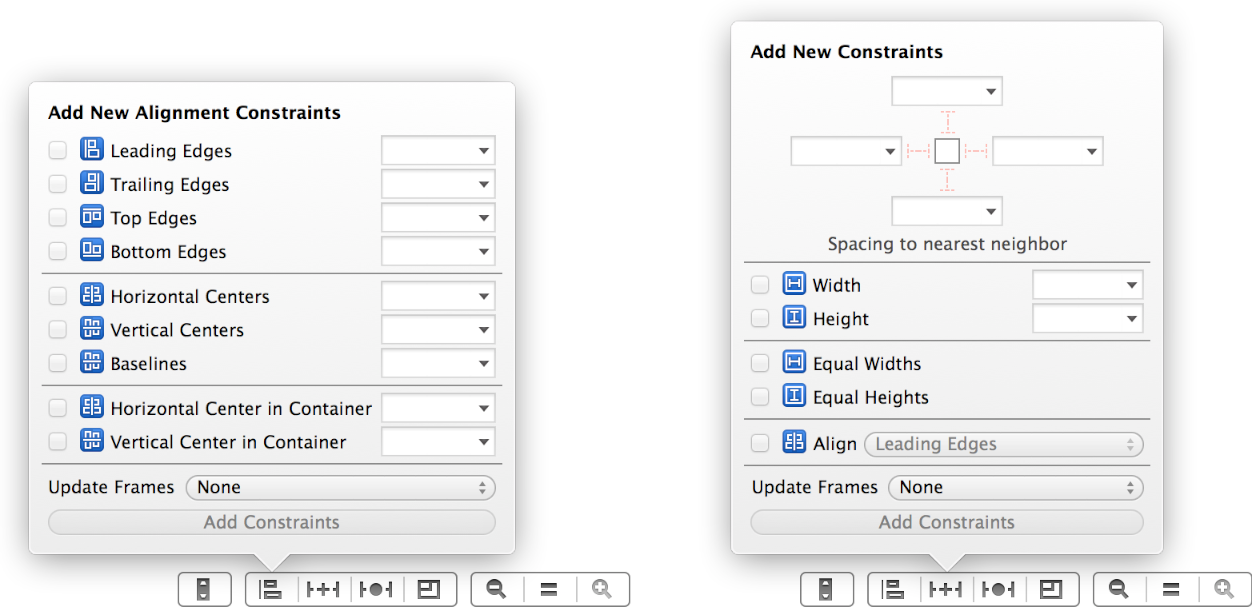Click the Trailing Edges alignment icon
This screenshot has height=607, width=1252.
92,184
